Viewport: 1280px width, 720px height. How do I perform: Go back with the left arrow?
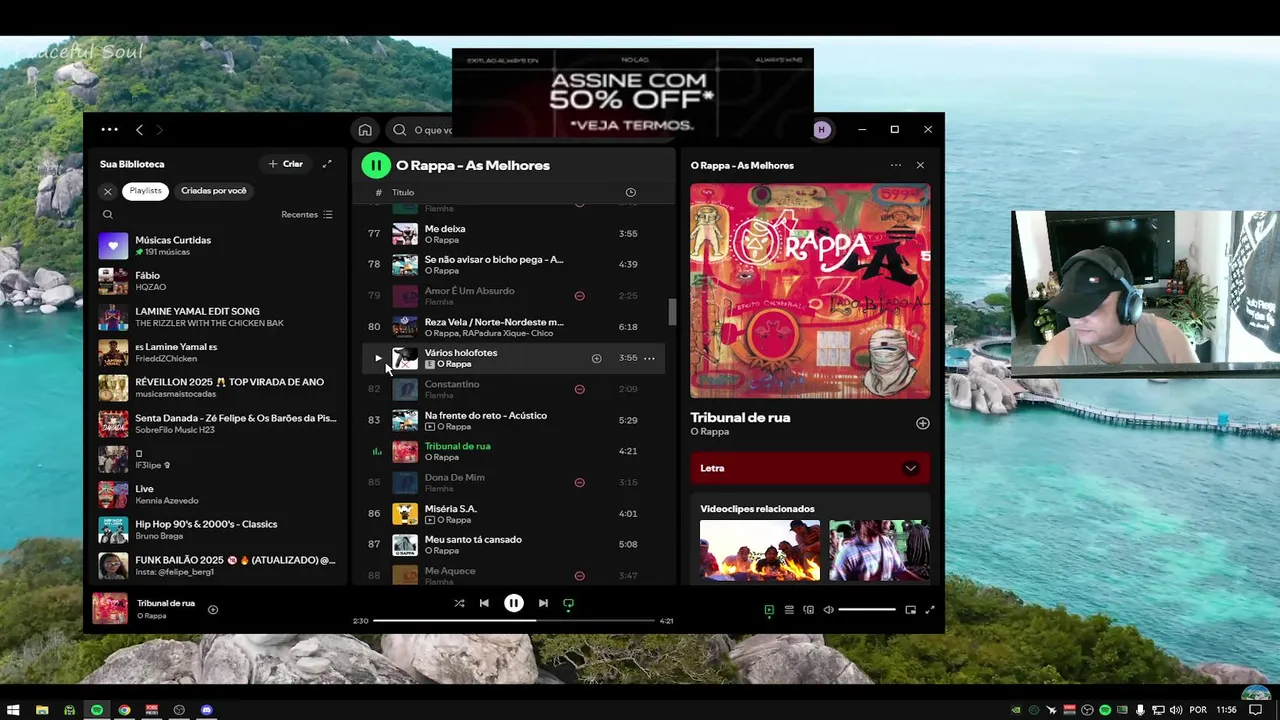(x=139, y=130)
